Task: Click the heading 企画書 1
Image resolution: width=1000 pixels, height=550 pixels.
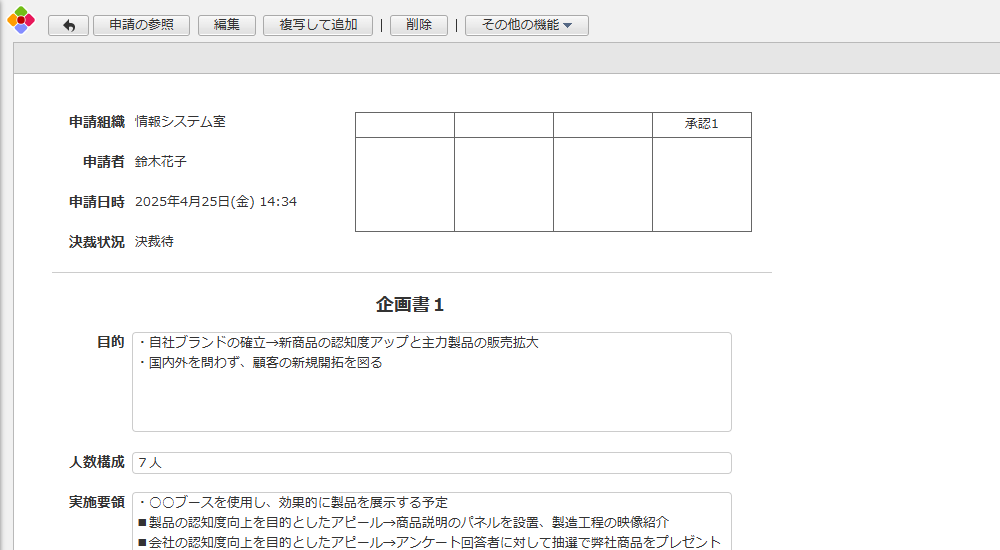Action: tap(409, 304)
